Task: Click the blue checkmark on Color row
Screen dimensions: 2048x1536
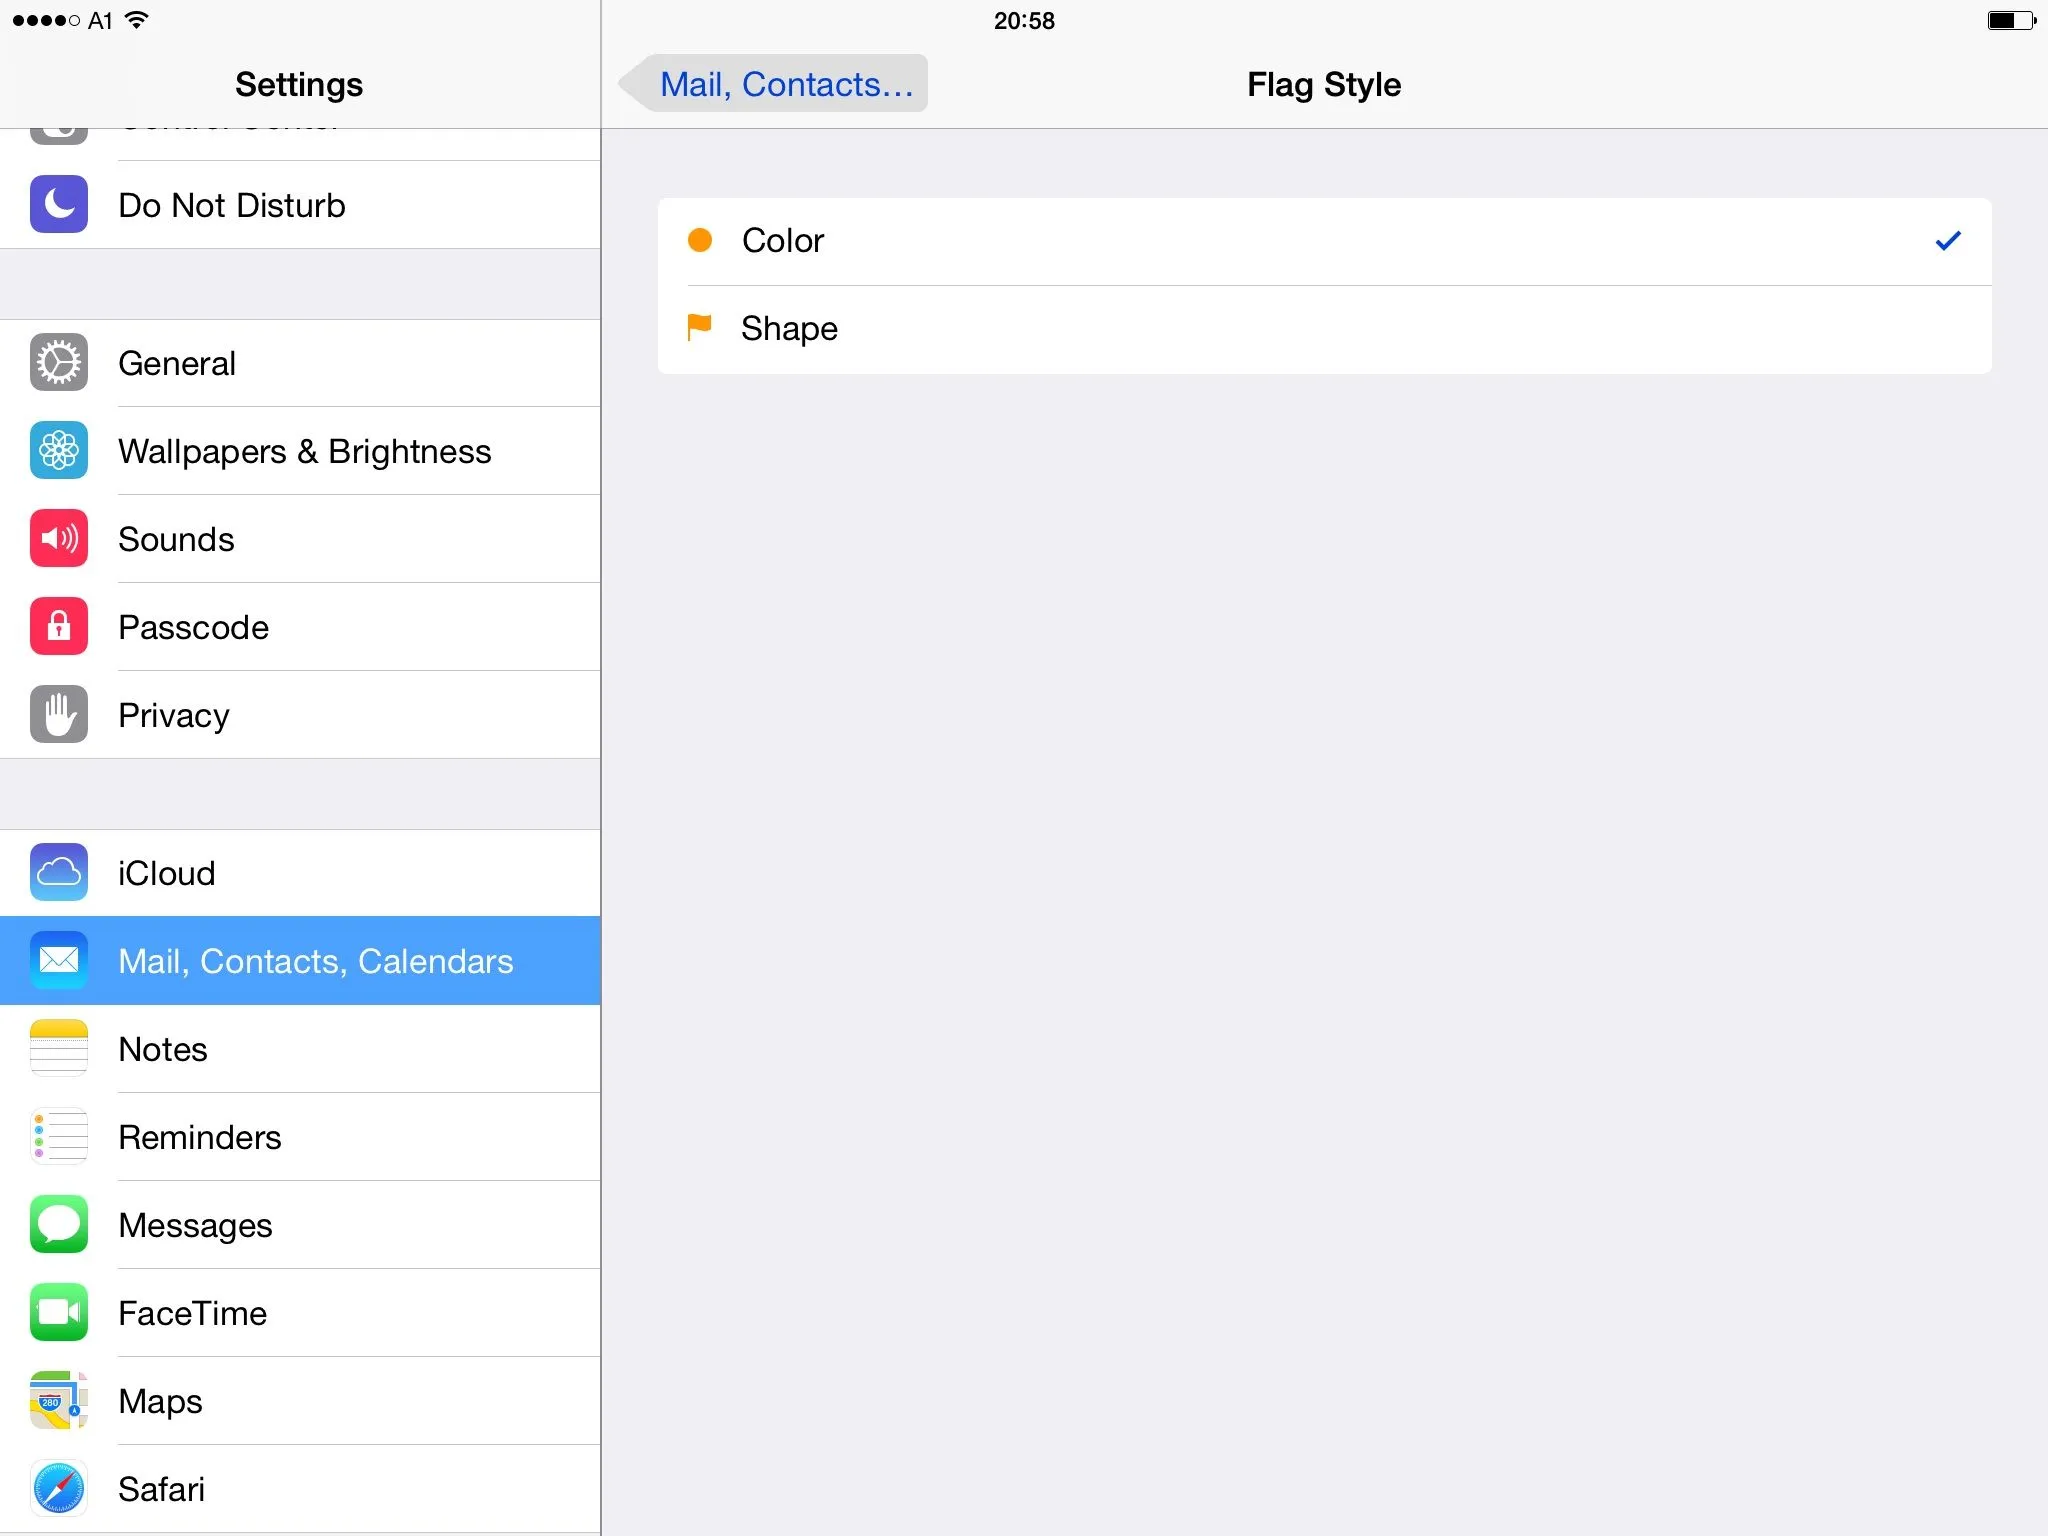Action: pyautogui.click(x=1947, y=241)
